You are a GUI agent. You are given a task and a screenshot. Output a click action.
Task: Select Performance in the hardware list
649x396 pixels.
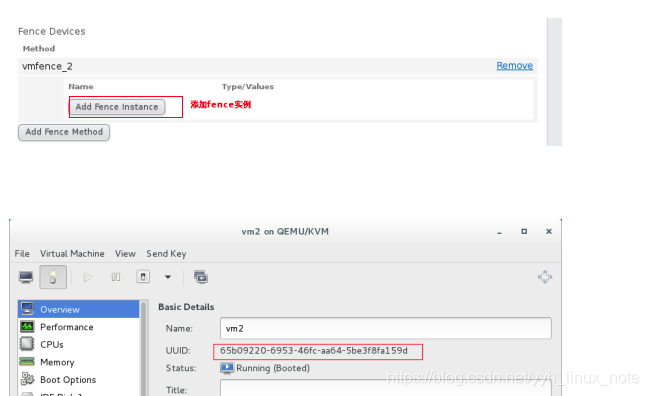tap(79, 327)
